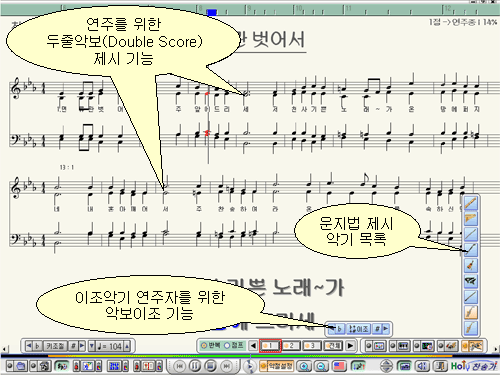This screenshot has width=500, height=375.
Task: Skip to next with forward button
Action: point(226,366)
